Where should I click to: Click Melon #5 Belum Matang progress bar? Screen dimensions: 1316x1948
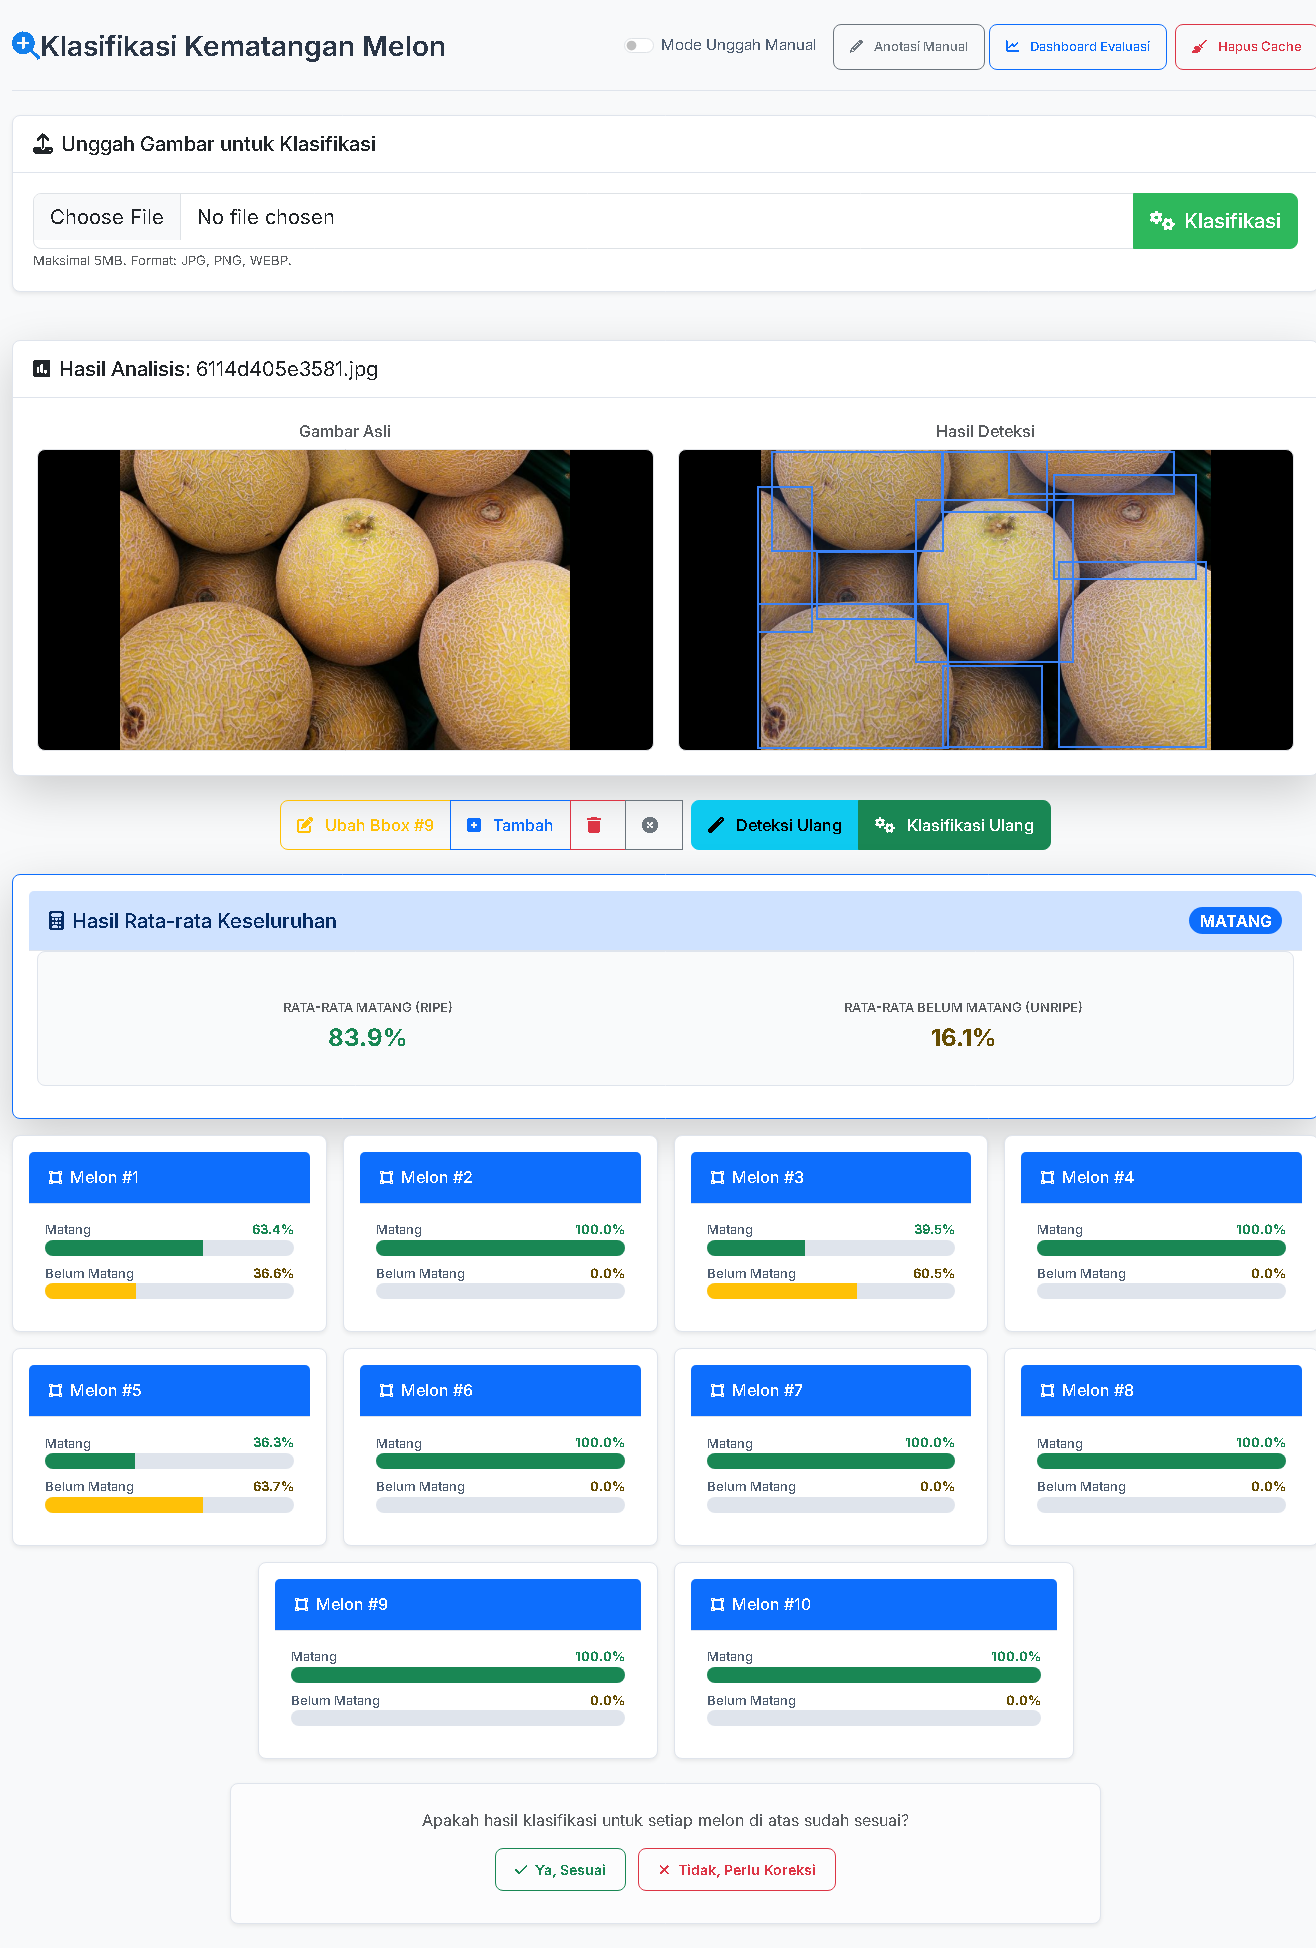[169, 1505]
